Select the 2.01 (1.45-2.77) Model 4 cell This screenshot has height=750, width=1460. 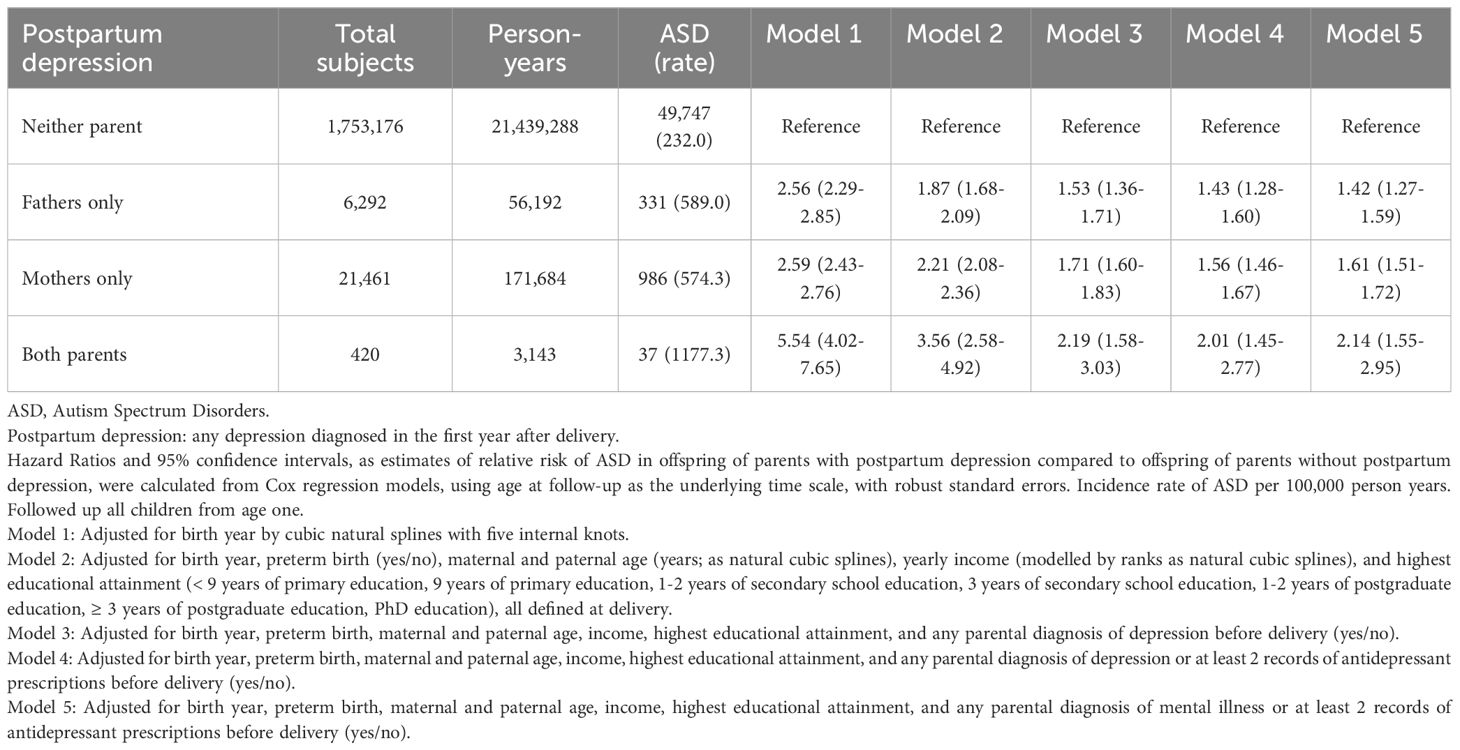(1240, 354)
